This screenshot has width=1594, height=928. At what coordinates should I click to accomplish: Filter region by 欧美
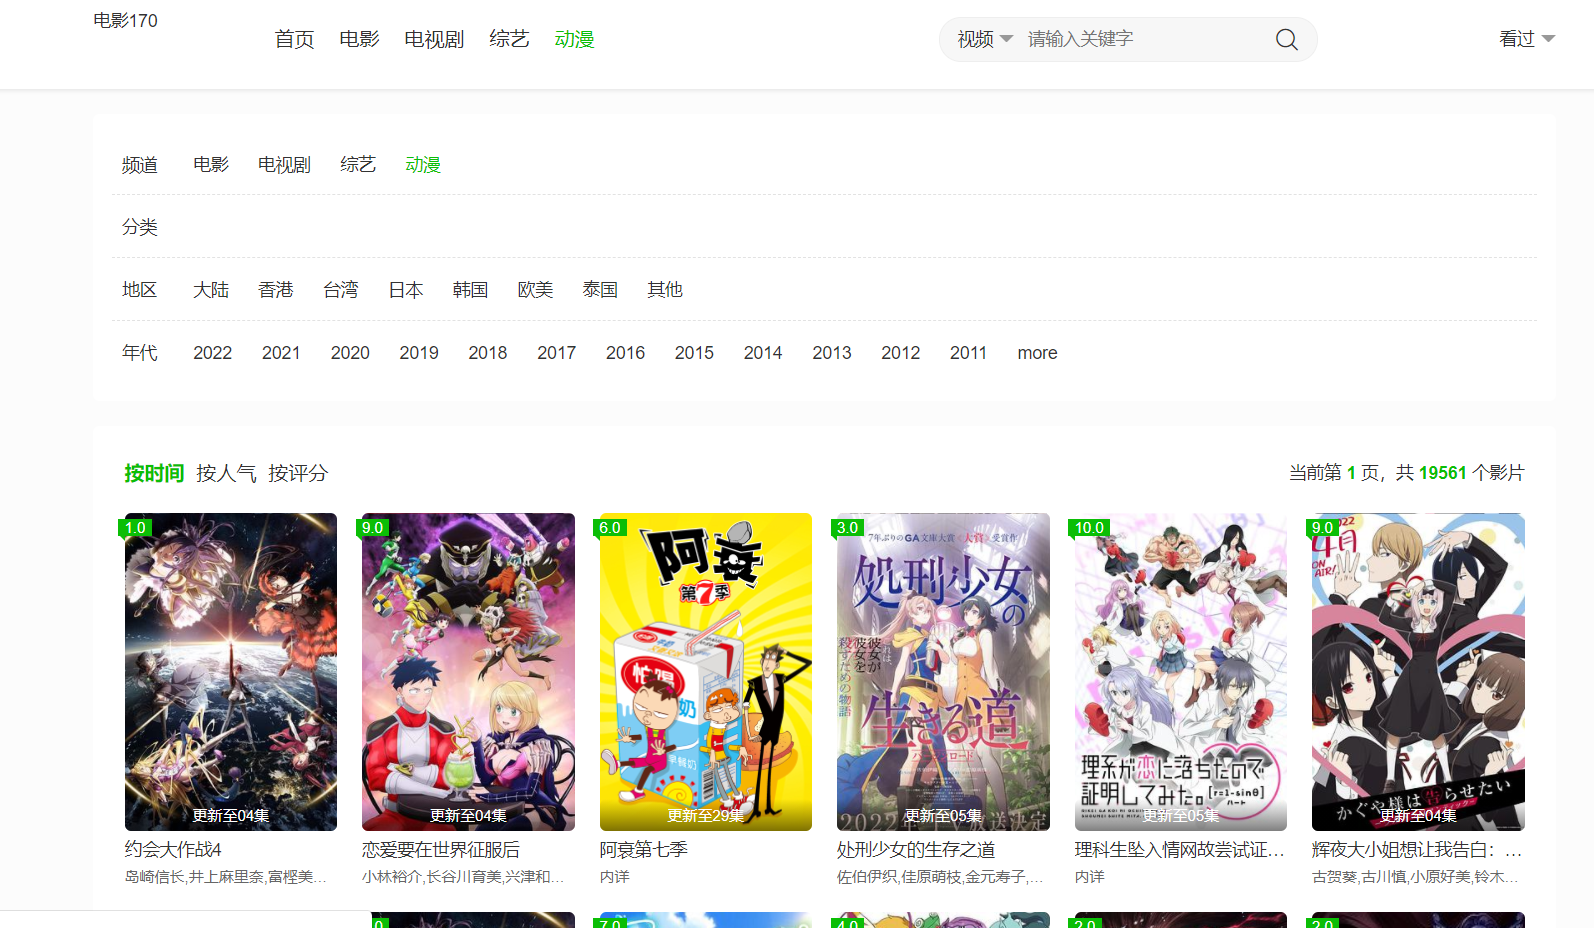pyautogui.click(x=535, y=290)
